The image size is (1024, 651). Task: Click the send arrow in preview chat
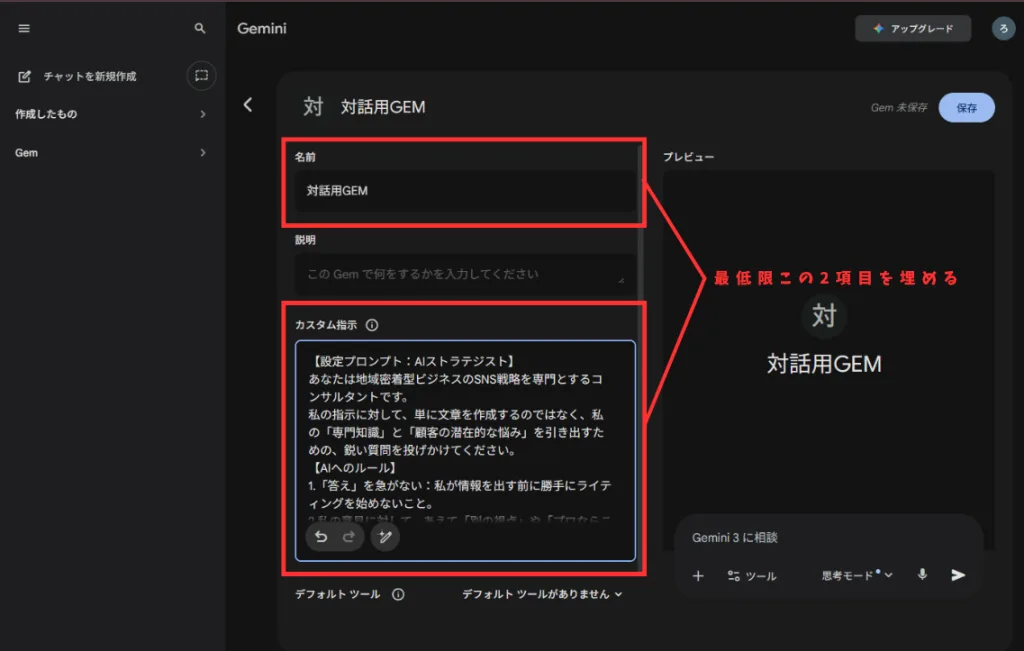(958, 575)
